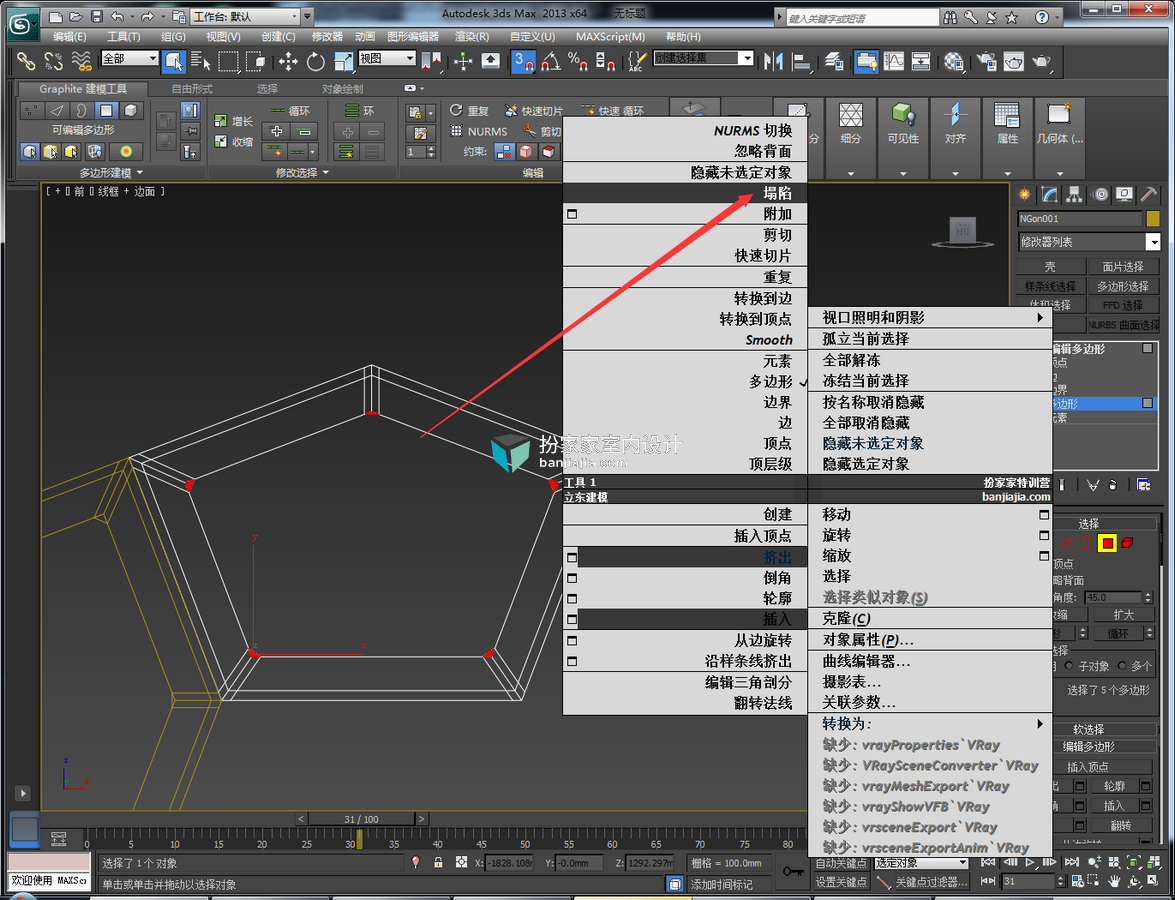Open settings box beside 倒角
Image resolution: width=1175 pixels, height=900 pixels.
tap(573, 579)
